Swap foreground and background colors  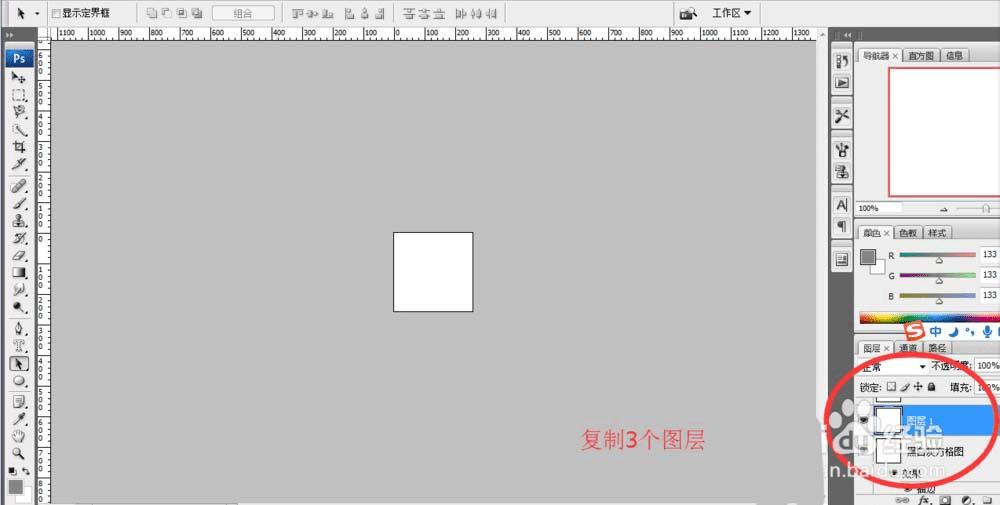coord(26,471)
